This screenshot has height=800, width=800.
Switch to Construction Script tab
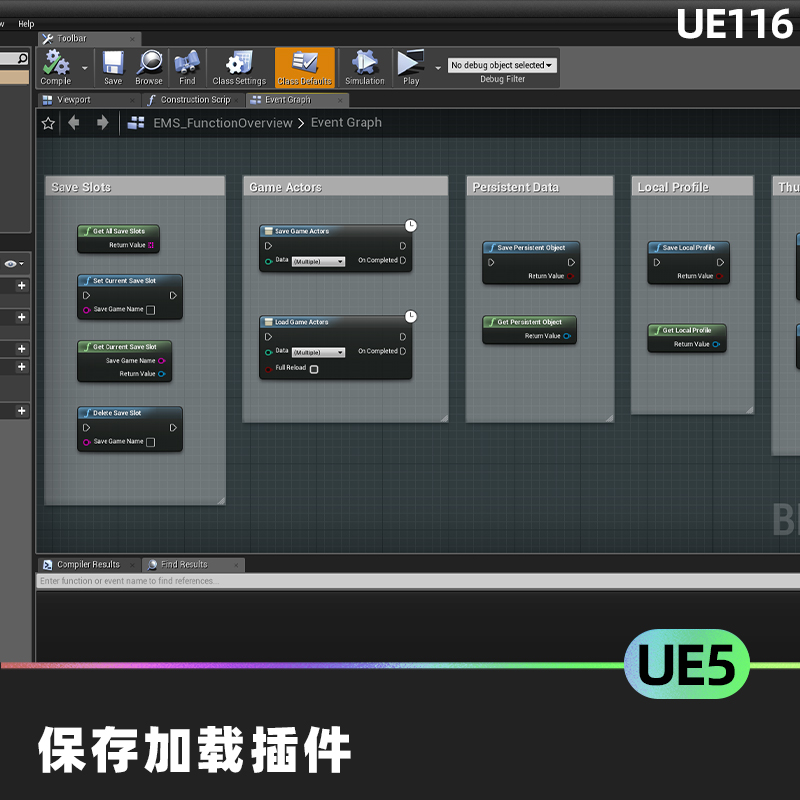[x=195, y=100]
